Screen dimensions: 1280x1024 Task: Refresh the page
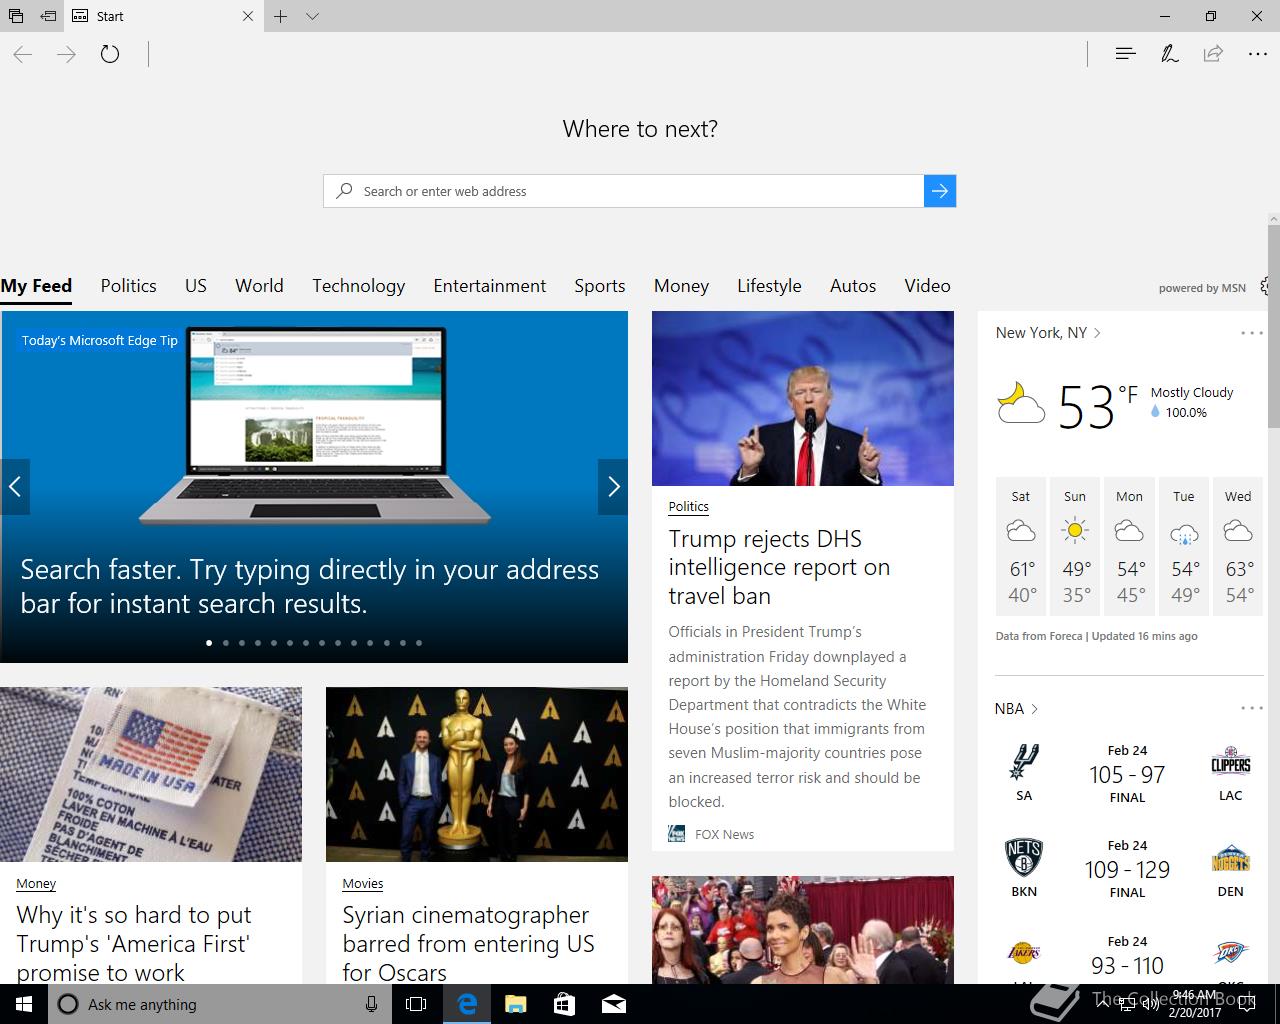click(110, 54)
